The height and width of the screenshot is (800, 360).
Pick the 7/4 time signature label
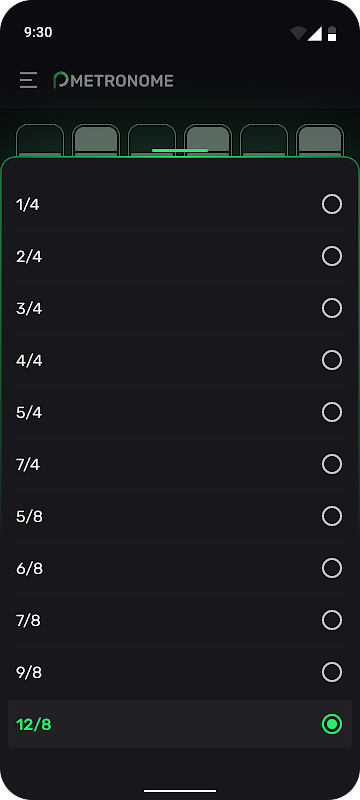(x=28, y=464)
